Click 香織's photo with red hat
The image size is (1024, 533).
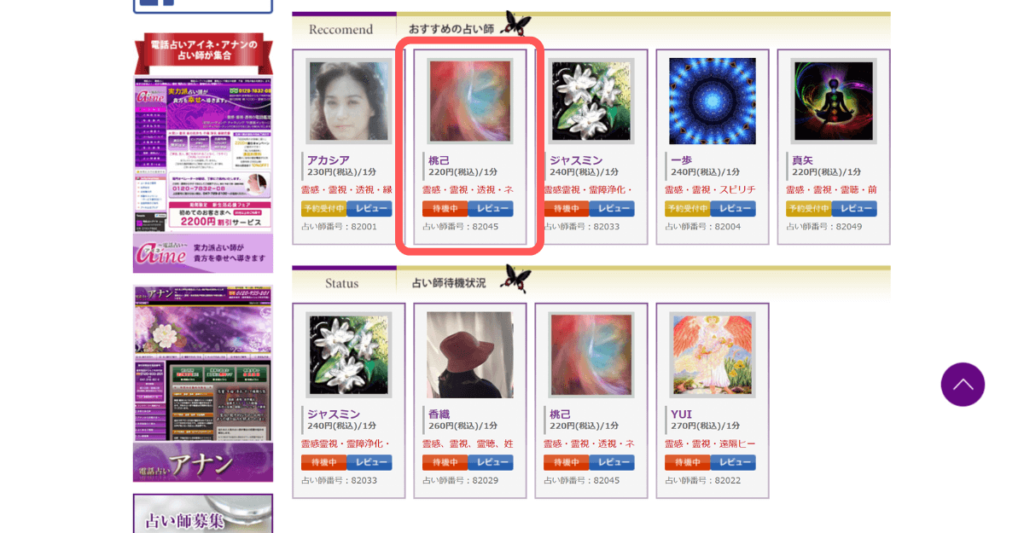click(x=470, y=355)
